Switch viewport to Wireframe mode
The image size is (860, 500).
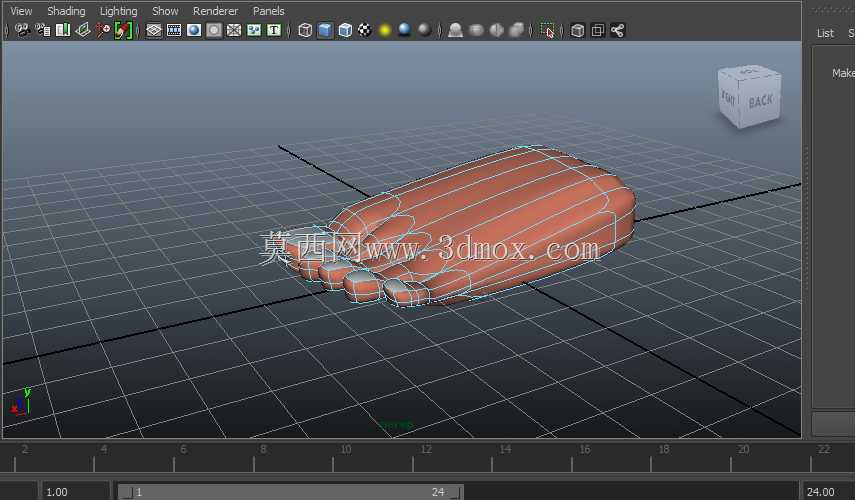tap(305, 30)
